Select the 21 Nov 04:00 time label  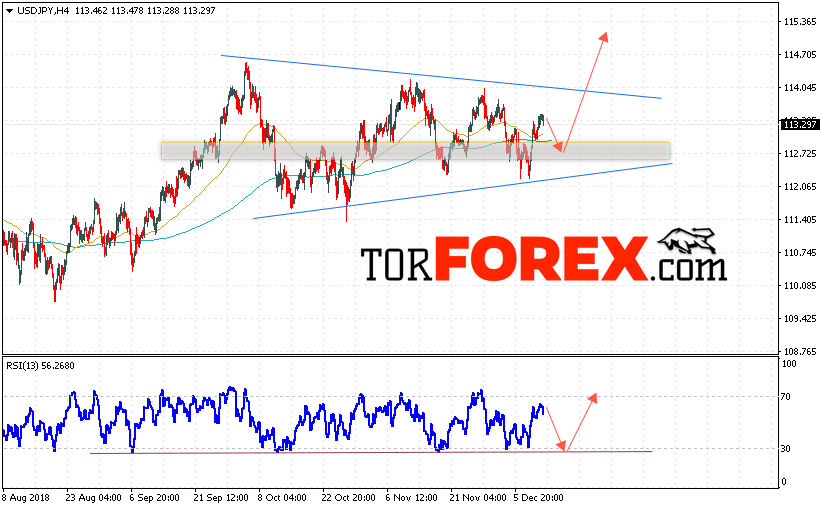[x=478, y=497]
